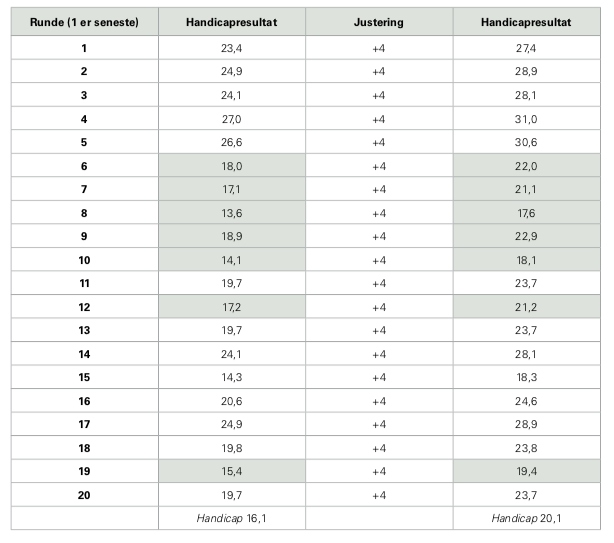Select the "Justering" column header
The height and width of the screenshot is (543, 614).
[x=378, y=22]
